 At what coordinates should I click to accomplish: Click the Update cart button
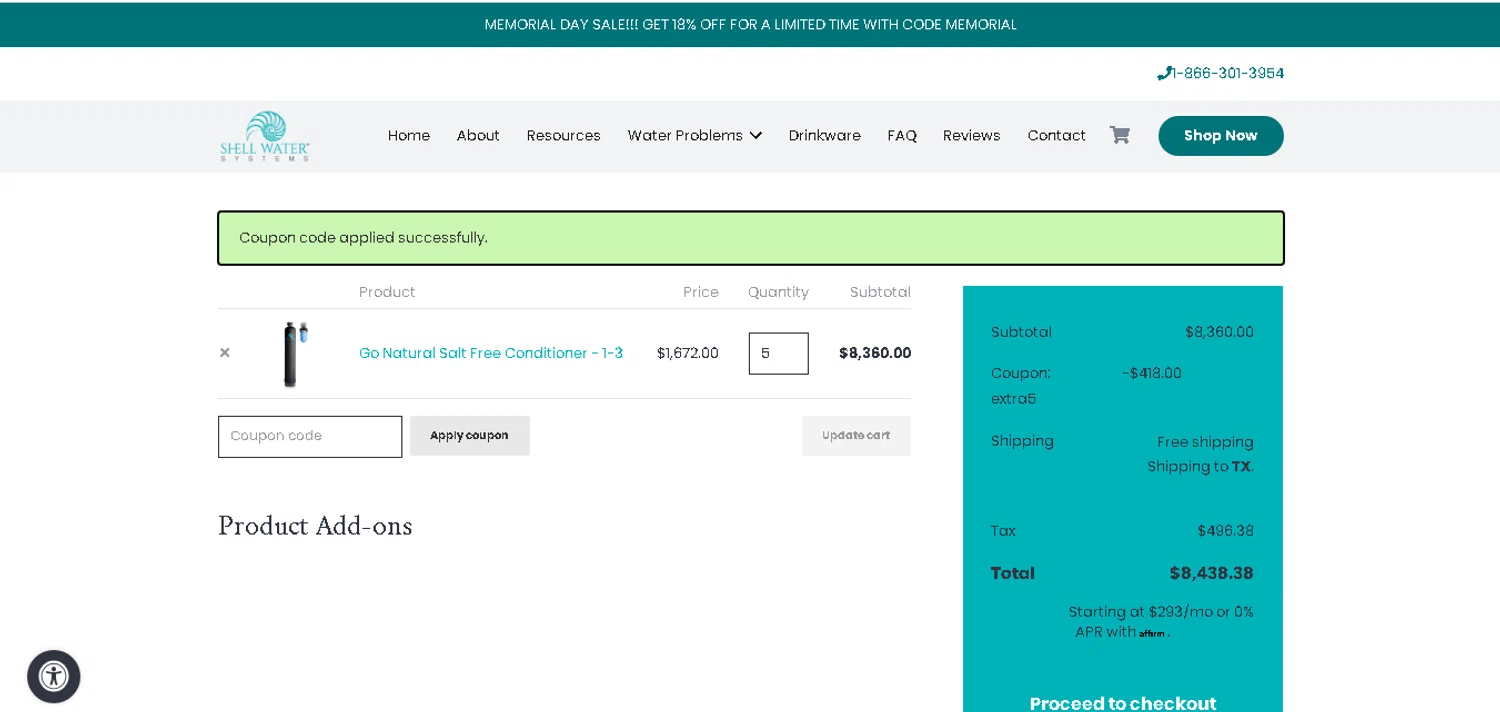pos(856,435)
